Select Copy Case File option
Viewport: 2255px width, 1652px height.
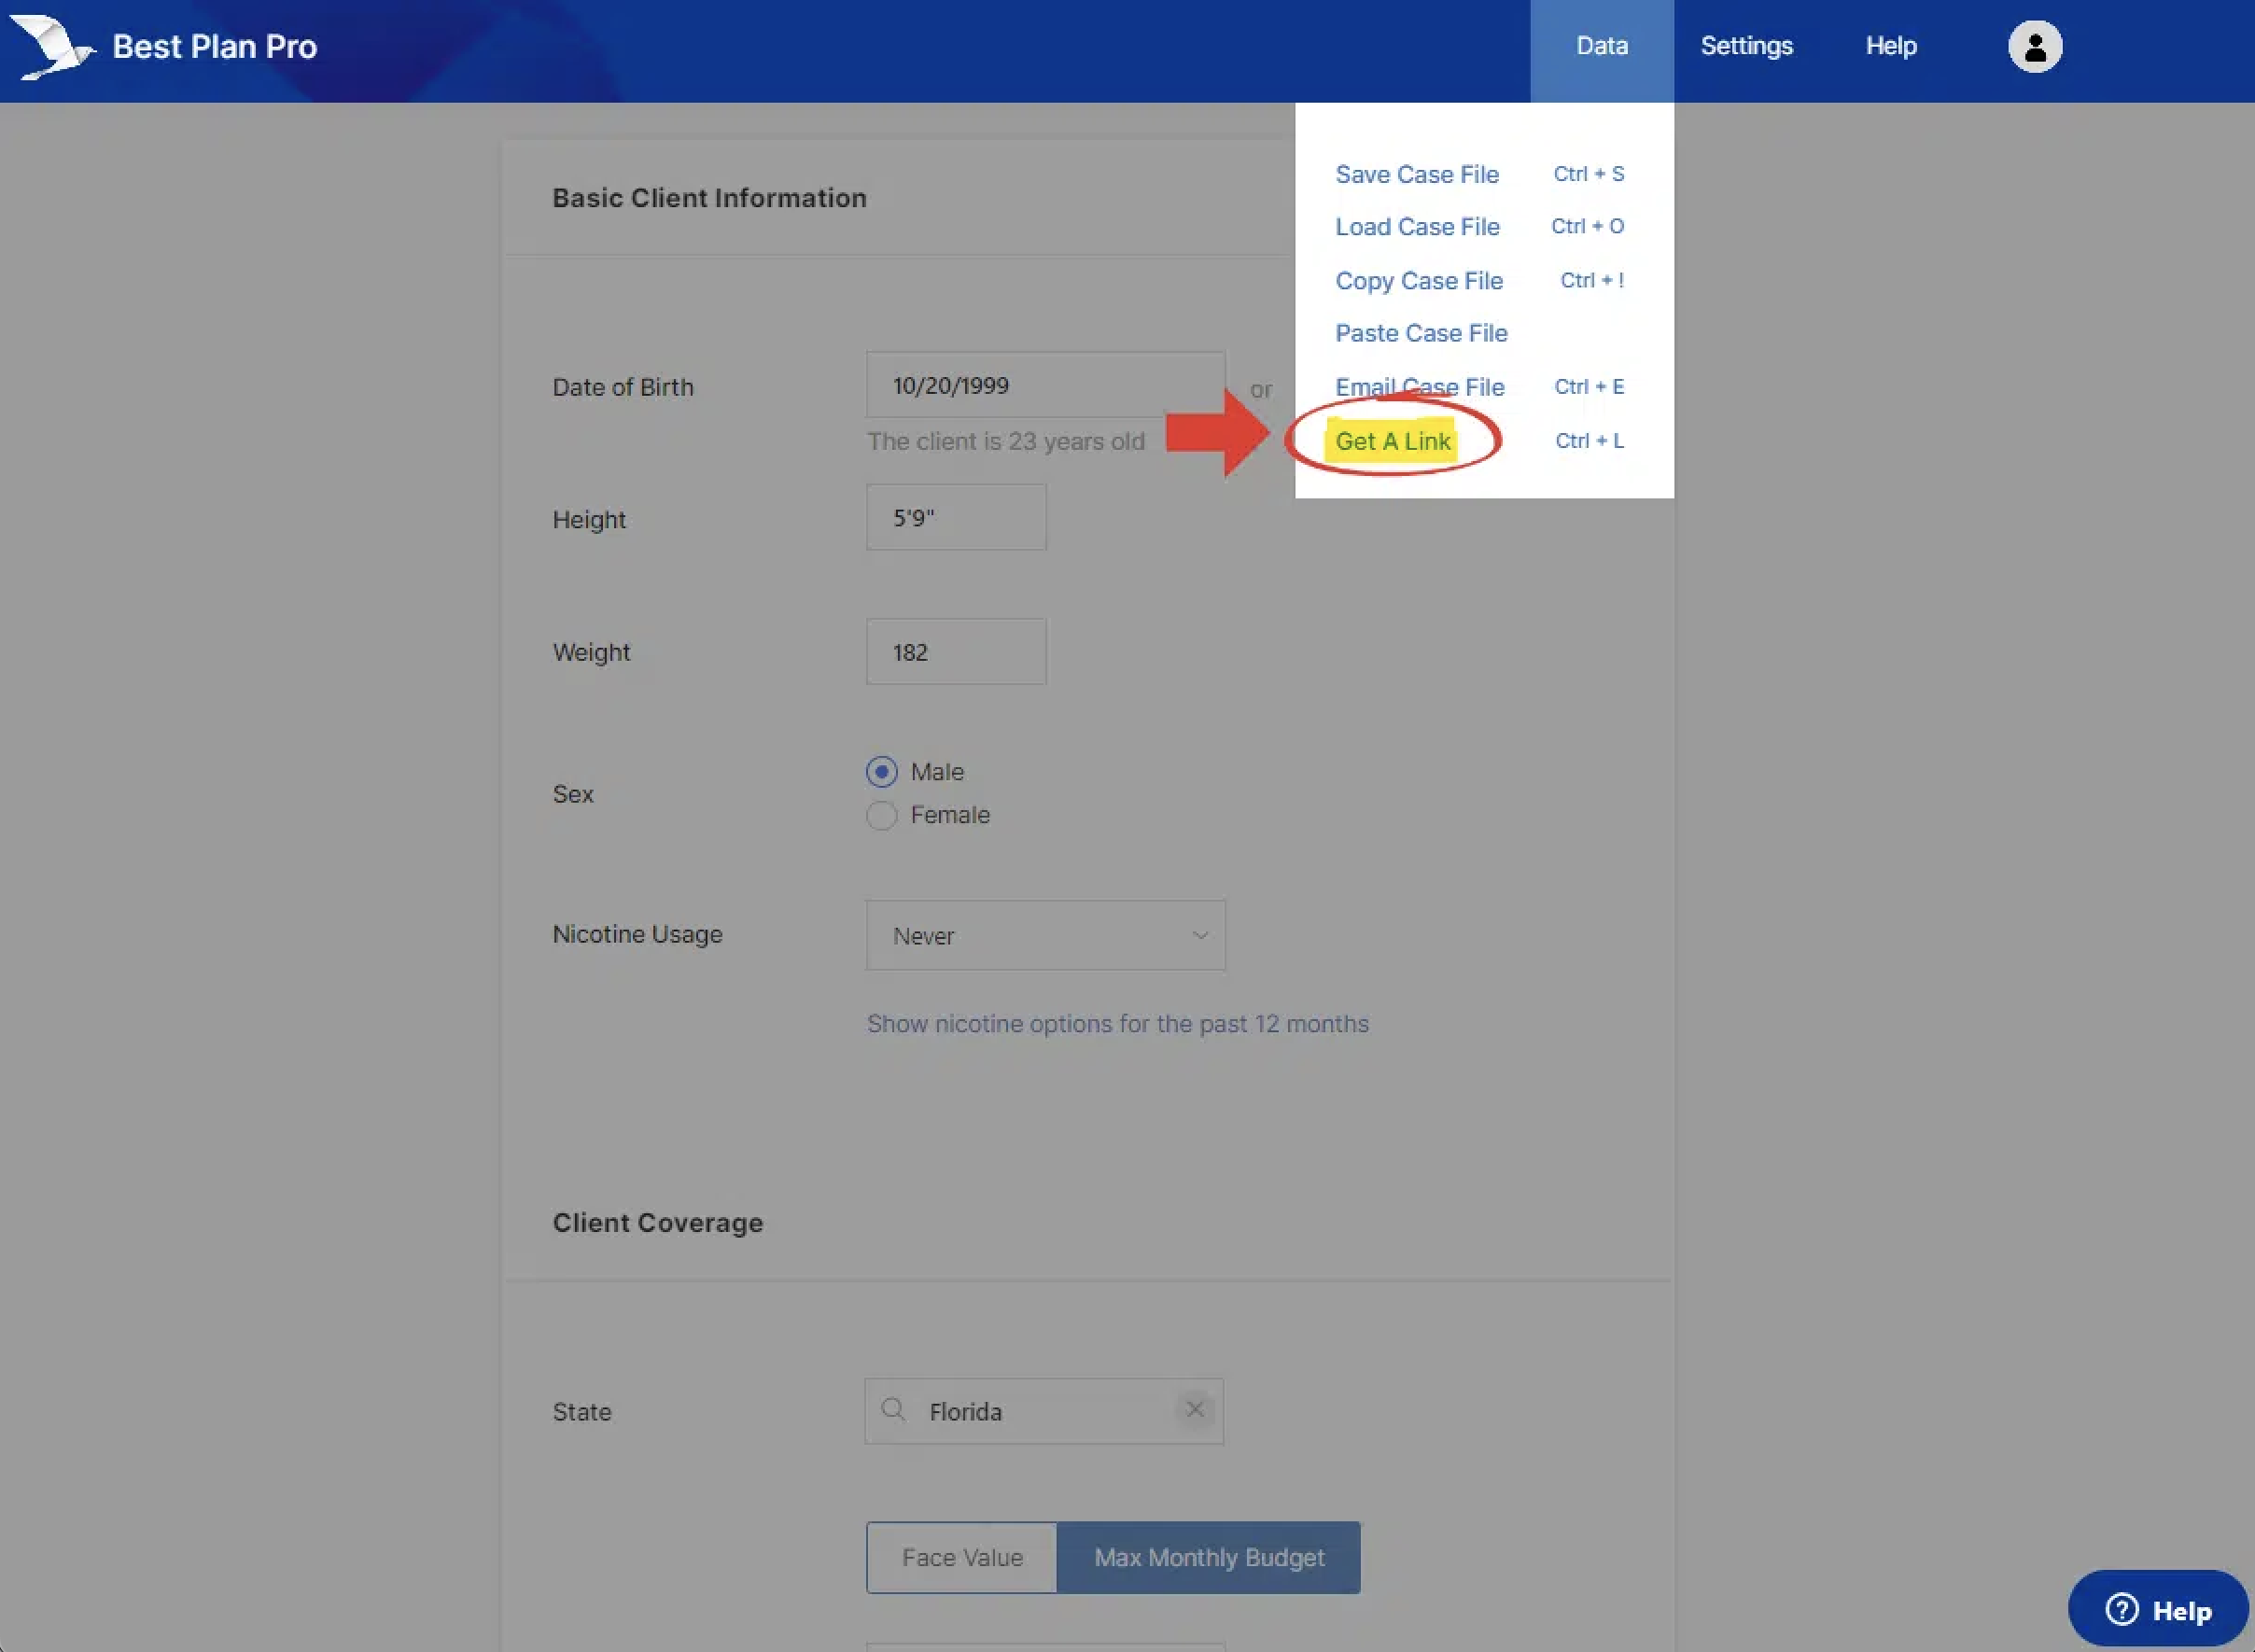tap(1418, 281)
